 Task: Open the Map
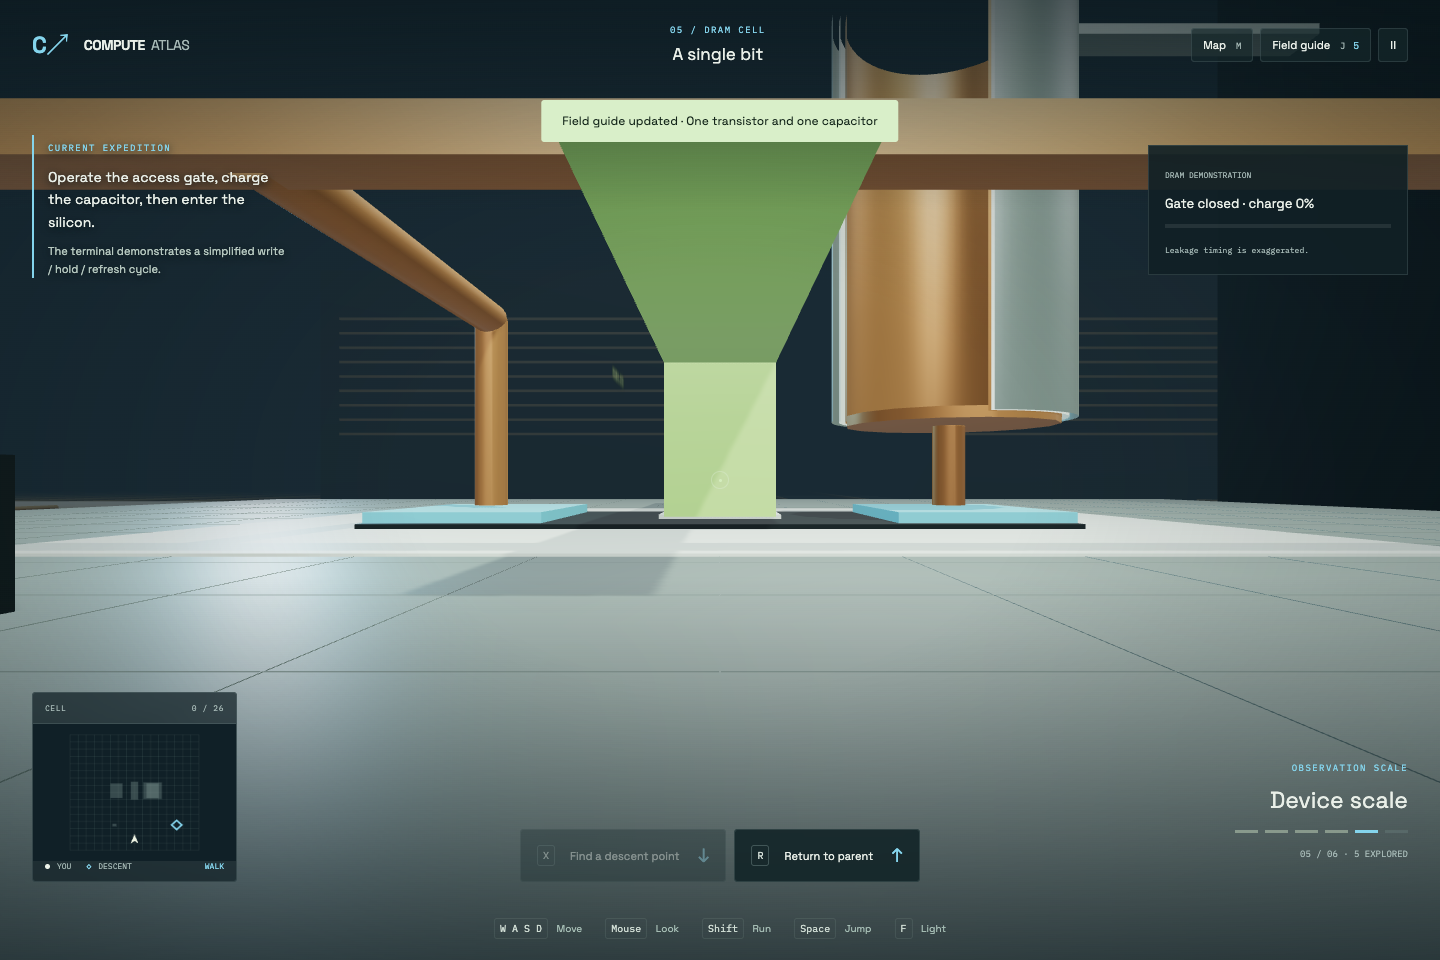tap(1222, 45)
